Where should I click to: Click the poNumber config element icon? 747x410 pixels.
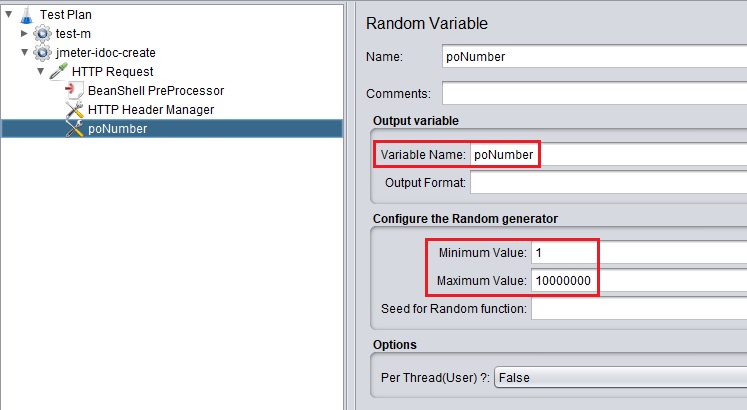pos(74,128)
